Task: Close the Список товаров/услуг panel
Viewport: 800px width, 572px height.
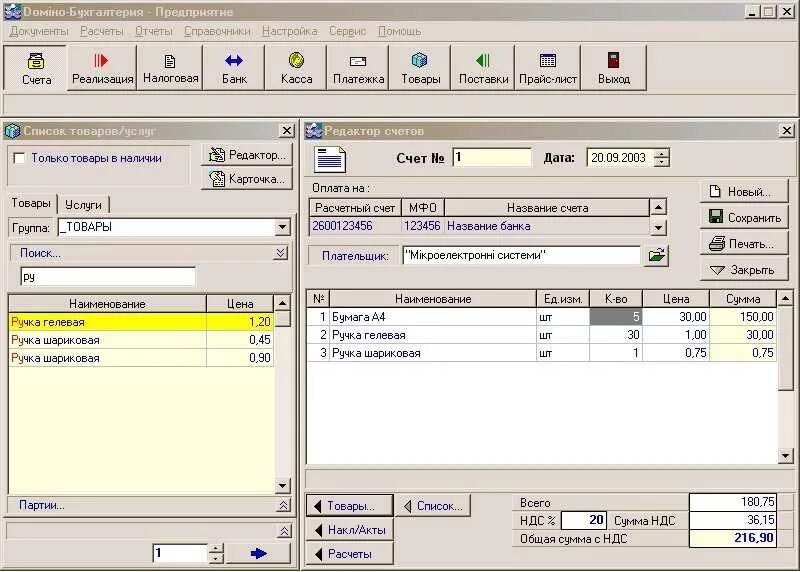Action: pos(287,131)
